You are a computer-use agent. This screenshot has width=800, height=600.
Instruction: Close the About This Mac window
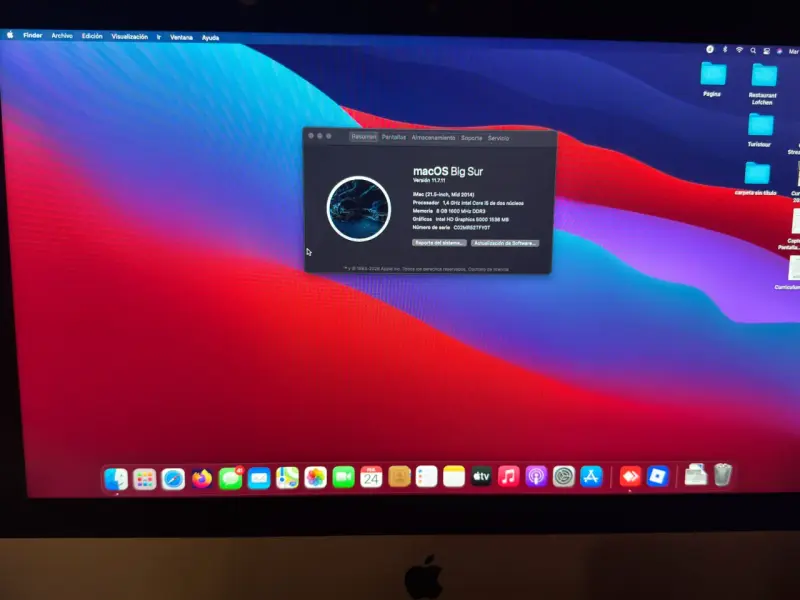[311, 136]
